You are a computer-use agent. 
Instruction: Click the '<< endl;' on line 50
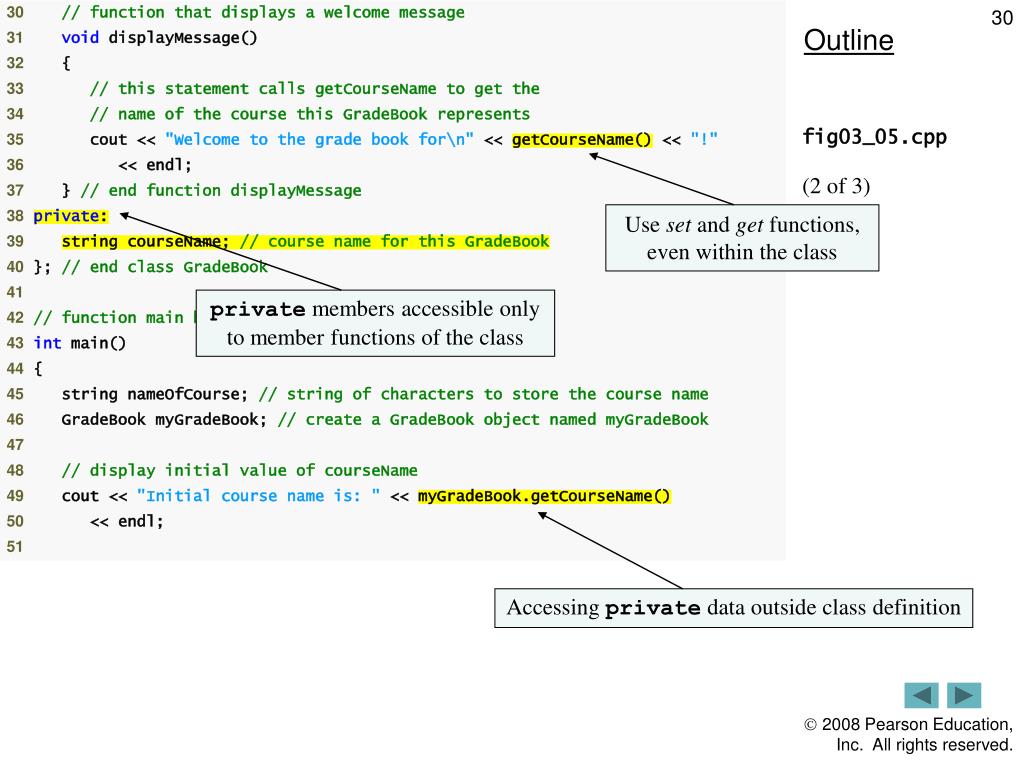(x=127, y=522)
